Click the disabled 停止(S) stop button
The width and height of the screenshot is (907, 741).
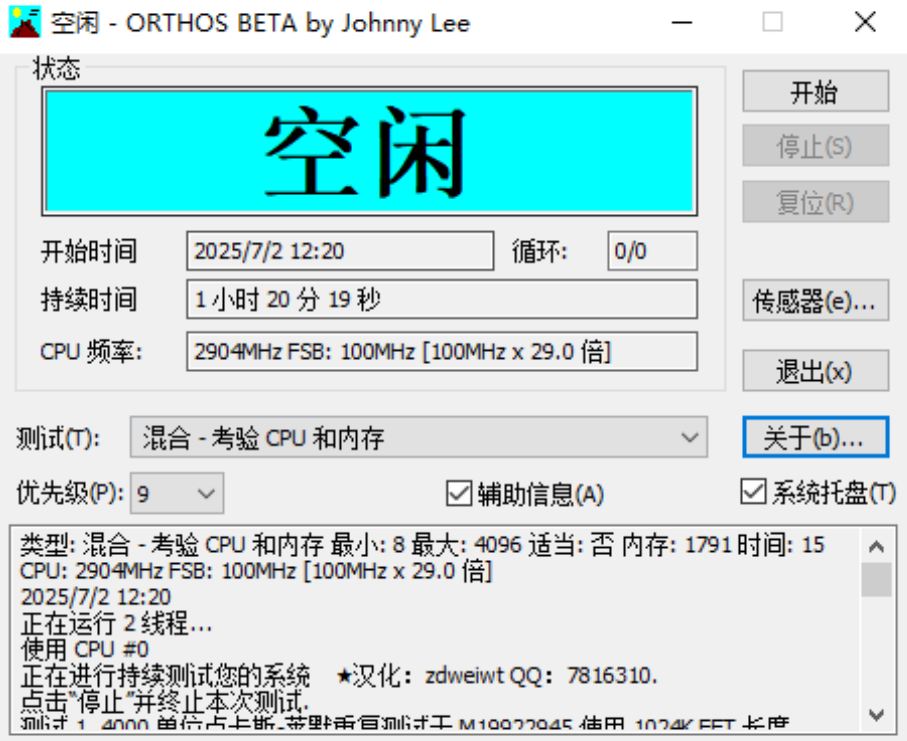[815, 146]
